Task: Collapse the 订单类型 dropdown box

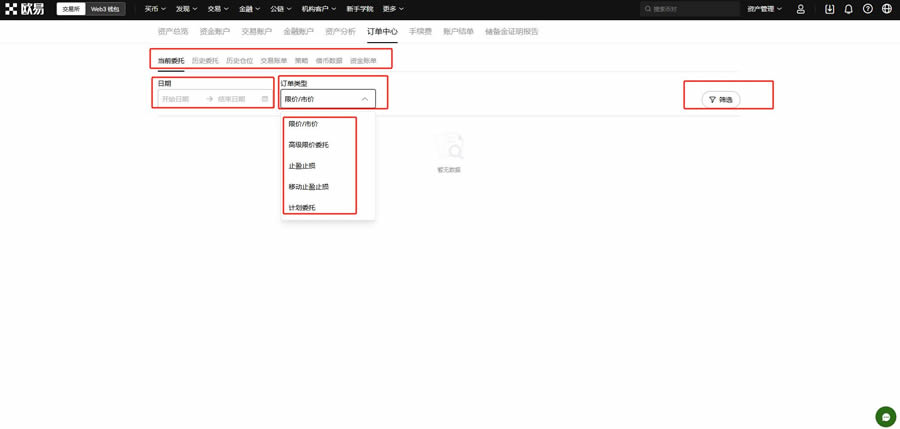Action: (328, 99)
